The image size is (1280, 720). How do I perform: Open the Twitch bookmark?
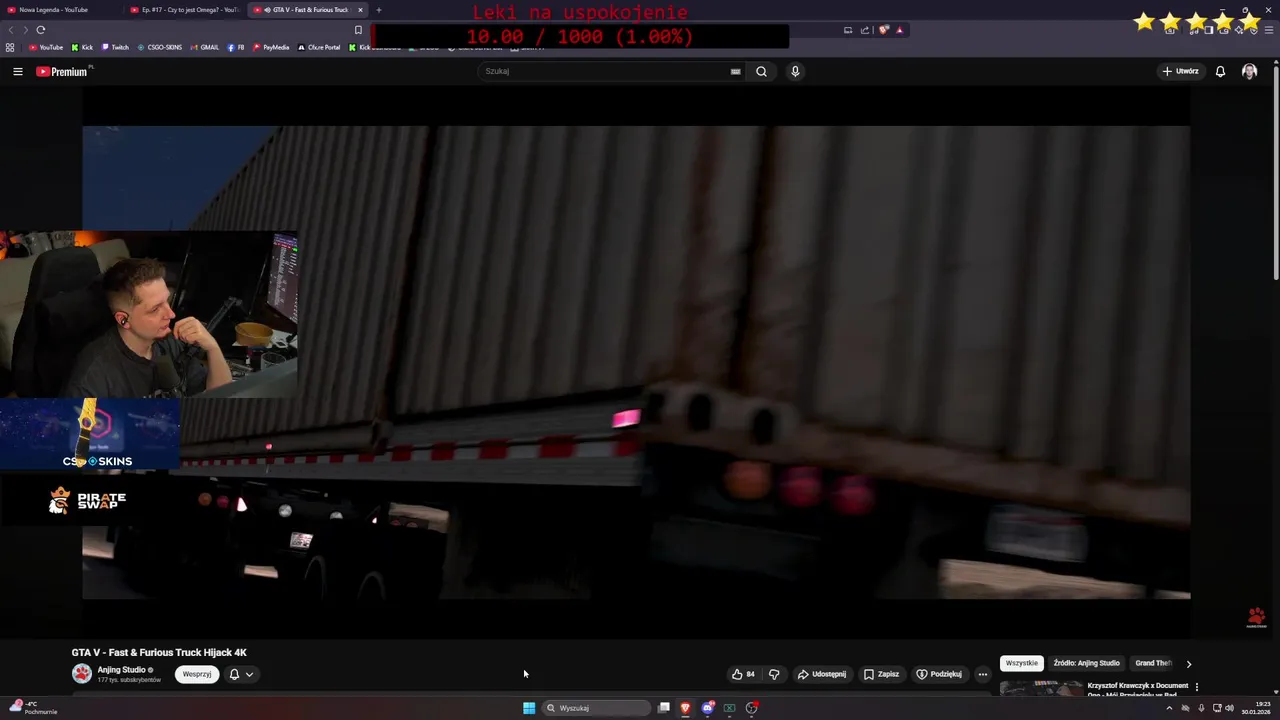(x=115, y=47)
